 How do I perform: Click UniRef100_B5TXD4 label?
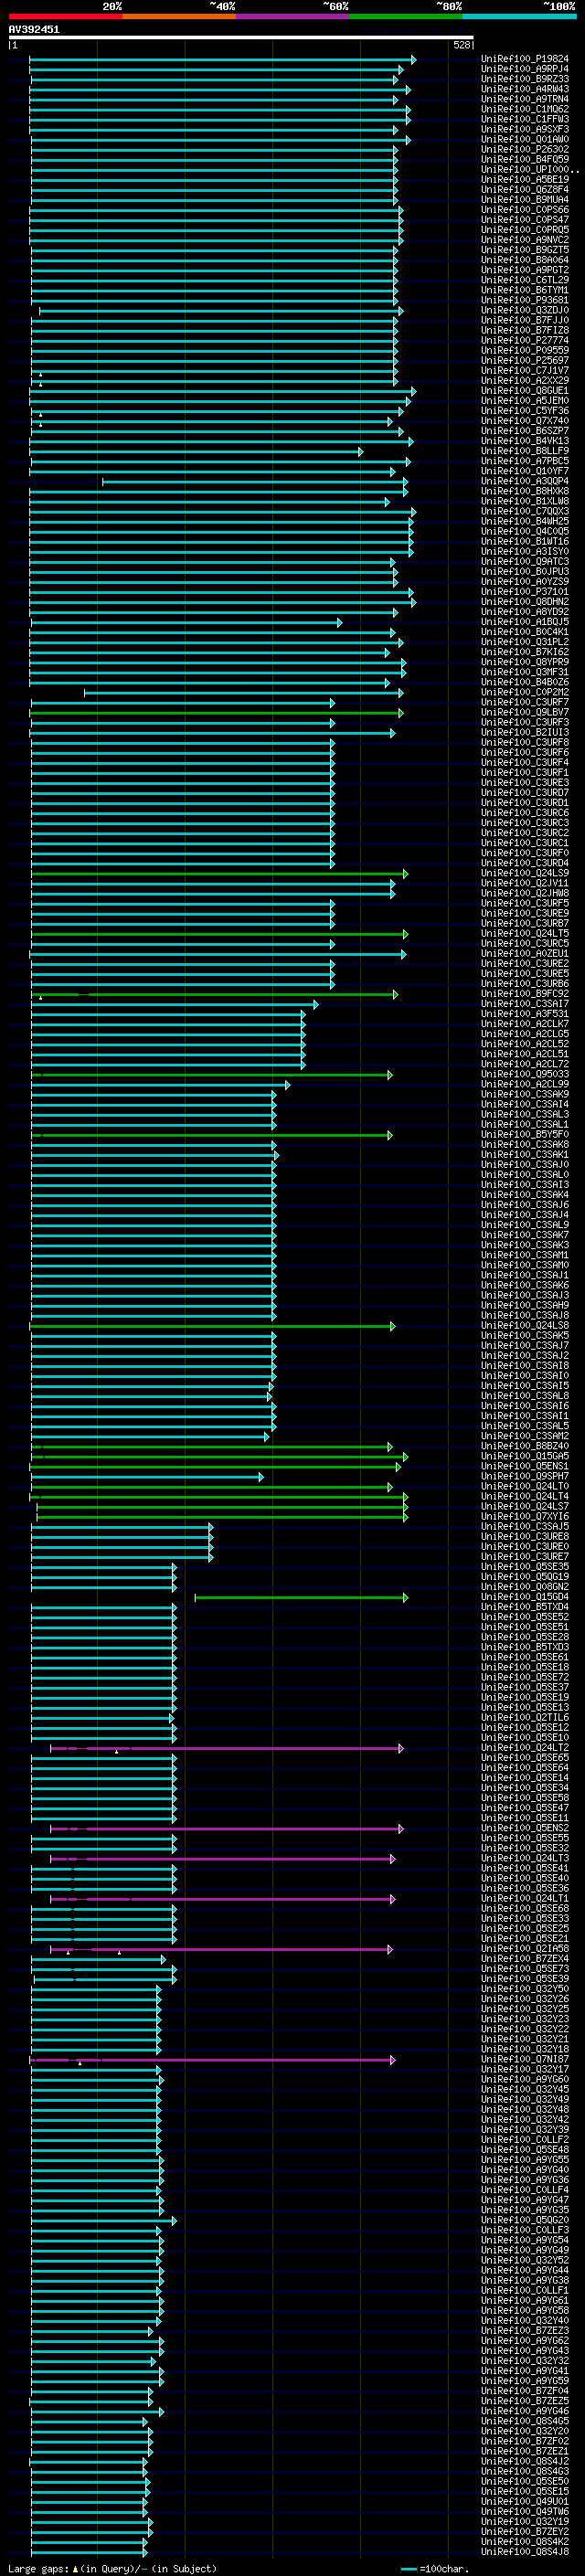coord(525,1607)
